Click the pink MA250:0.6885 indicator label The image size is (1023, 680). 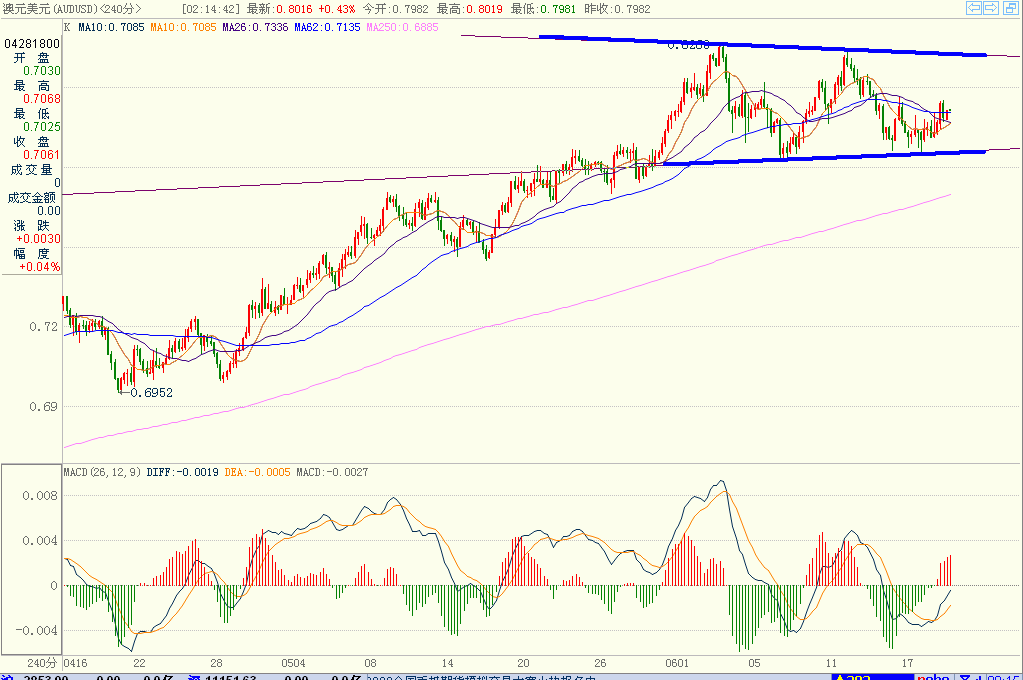pos(402,27)
